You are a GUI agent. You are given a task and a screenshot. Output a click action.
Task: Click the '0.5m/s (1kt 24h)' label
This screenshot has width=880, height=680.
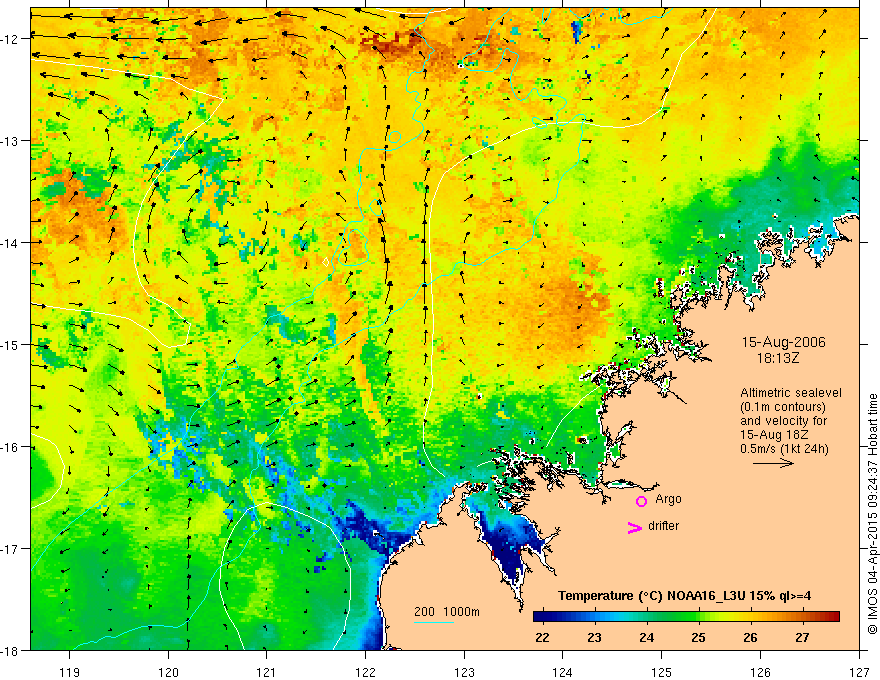click(785, 449)
